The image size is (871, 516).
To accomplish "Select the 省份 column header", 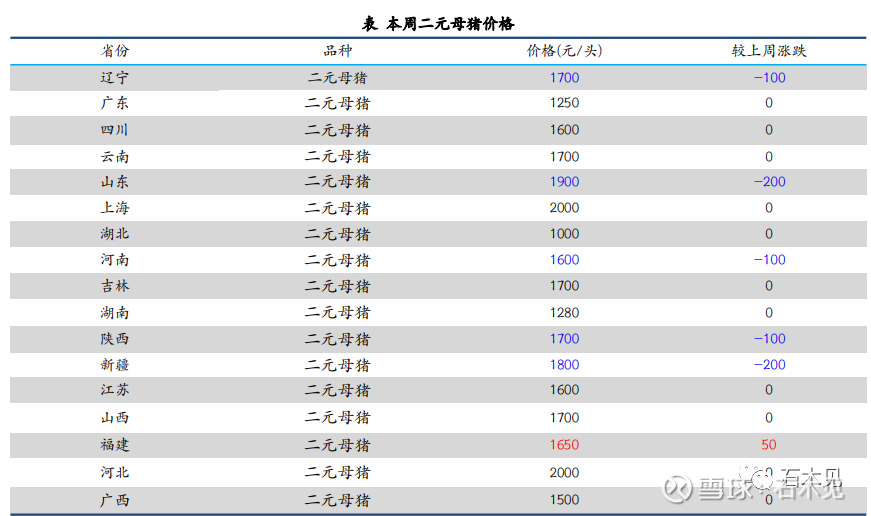I will pyautogui.click(x=115, y=51).
